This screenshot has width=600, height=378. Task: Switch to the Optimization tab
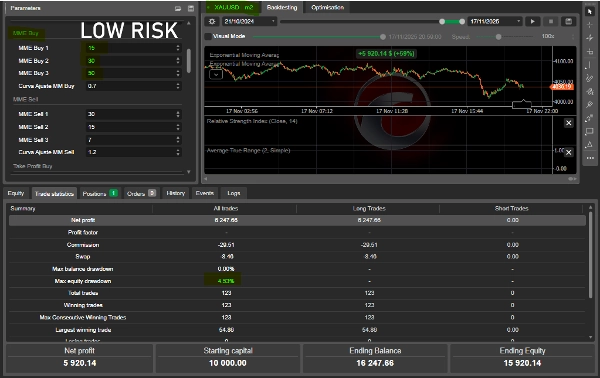[x=328, y=7]
